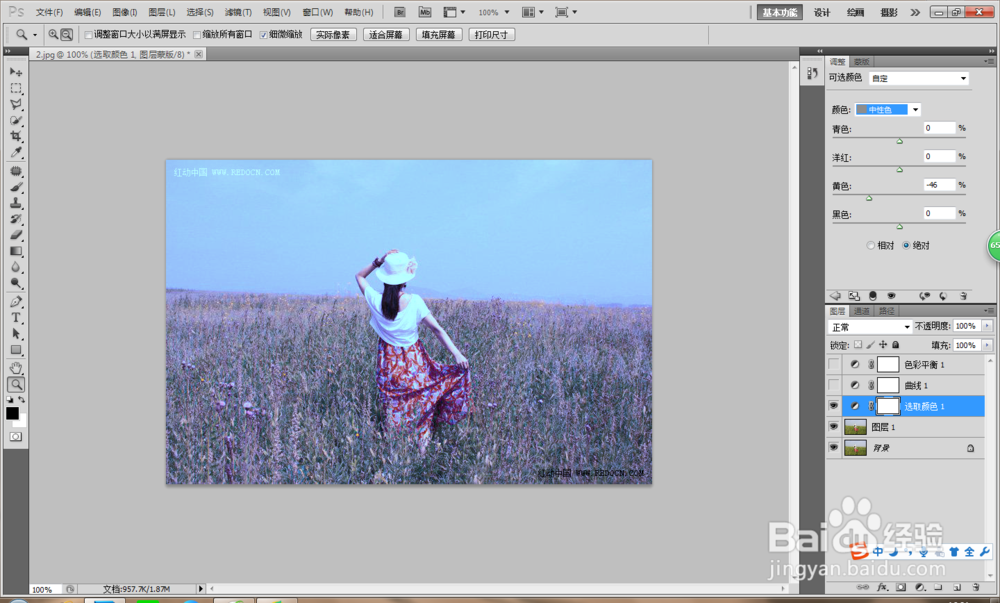The height and width of the screenshot is (603, 1000).
Task: Select the 相对 radio button
Action: (x=871, y=245)
